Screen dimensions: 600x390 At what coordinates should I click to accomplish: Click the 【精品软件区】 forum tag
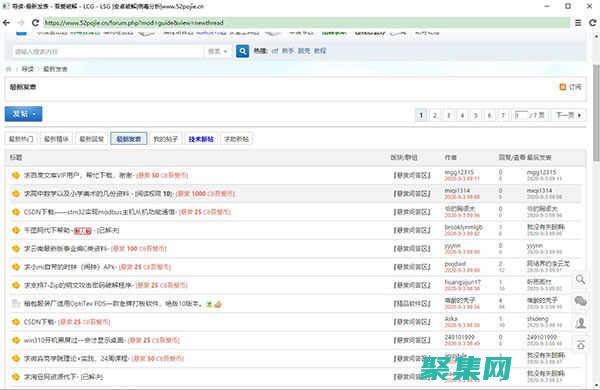click(412, 304)
